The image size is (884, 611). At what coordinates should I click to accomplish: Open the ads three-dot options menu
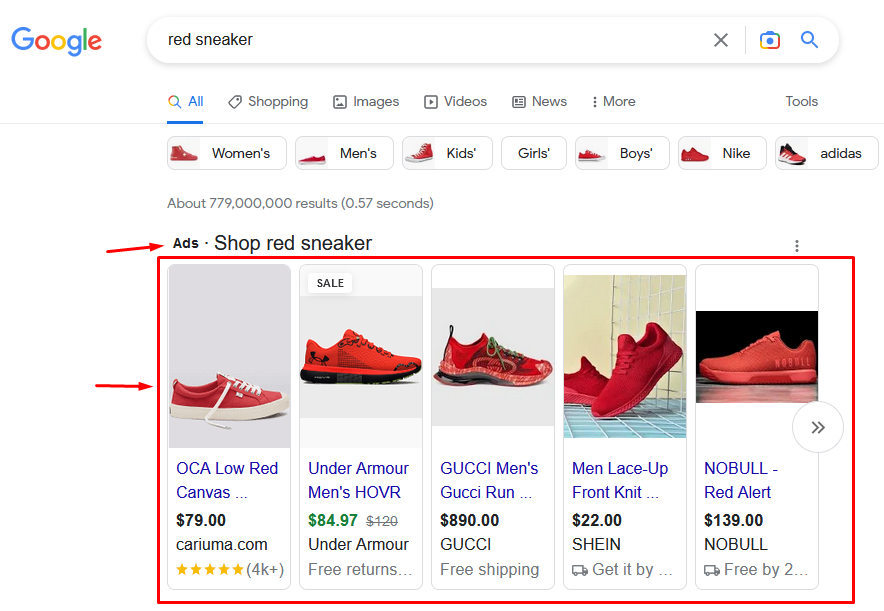[x=797, y=246]
